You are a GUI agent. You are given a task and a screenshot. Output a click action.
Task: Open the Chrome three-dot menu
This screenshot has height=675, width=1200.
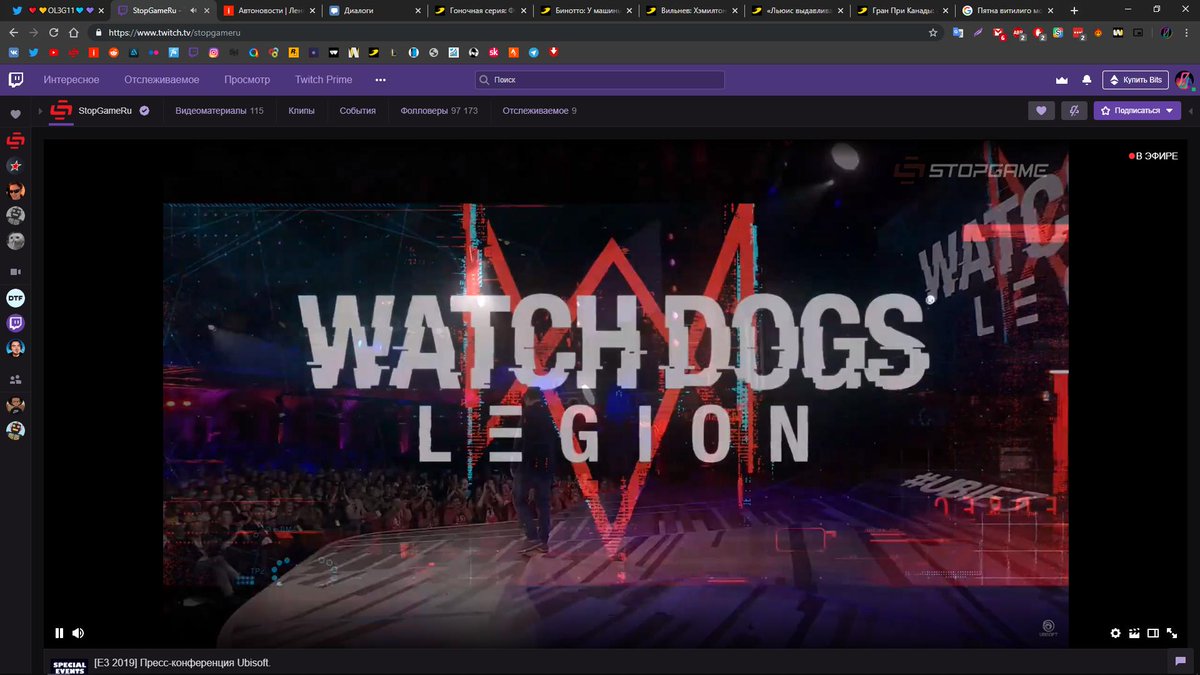click(1187, 32)
